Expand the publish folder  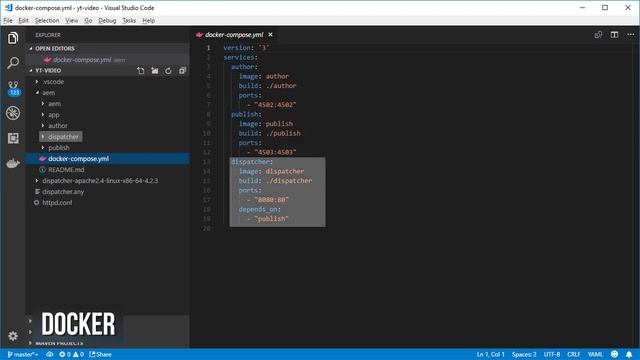coord(59,148)
